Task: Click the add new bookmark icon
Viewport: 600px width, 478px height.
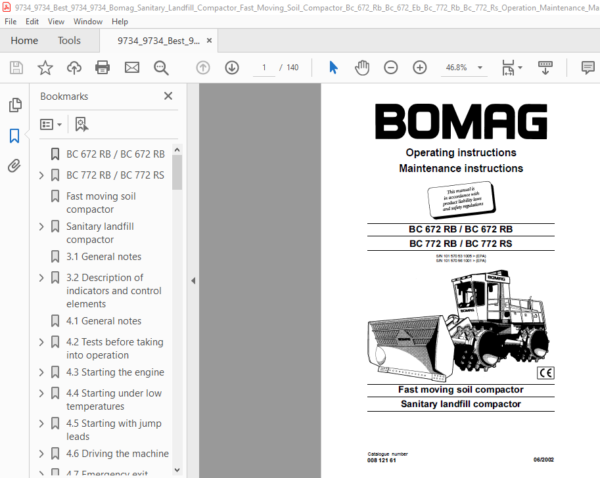Action: [x=82, y=124]
